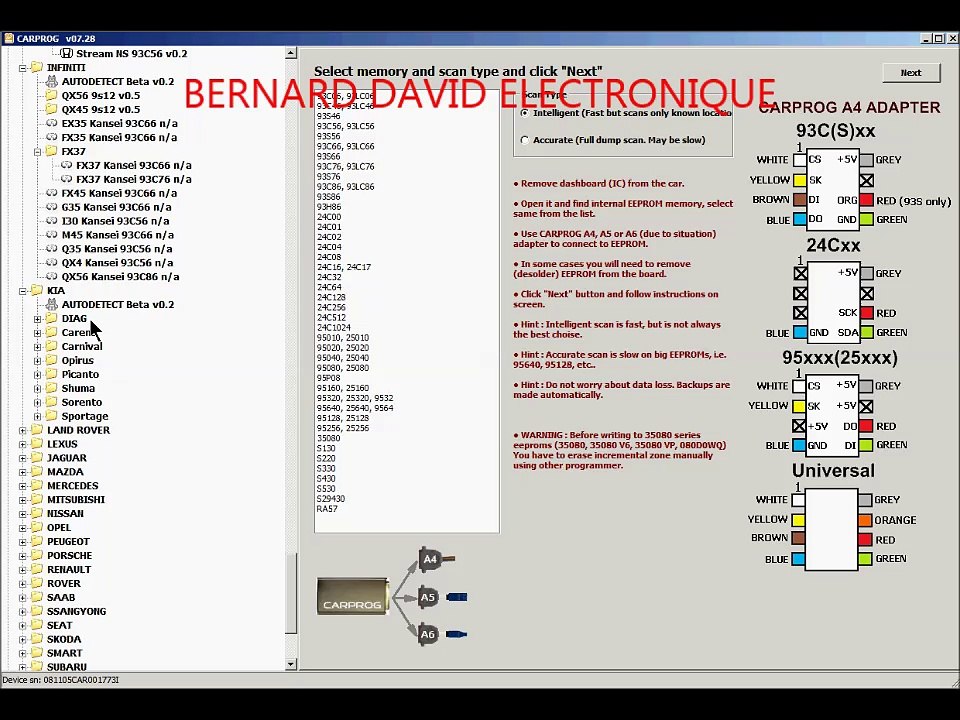The height and width of the screenshot is (720, 960).
Task: Select 93C56, 93LC56 in memory list
Action: pos(345,126)
